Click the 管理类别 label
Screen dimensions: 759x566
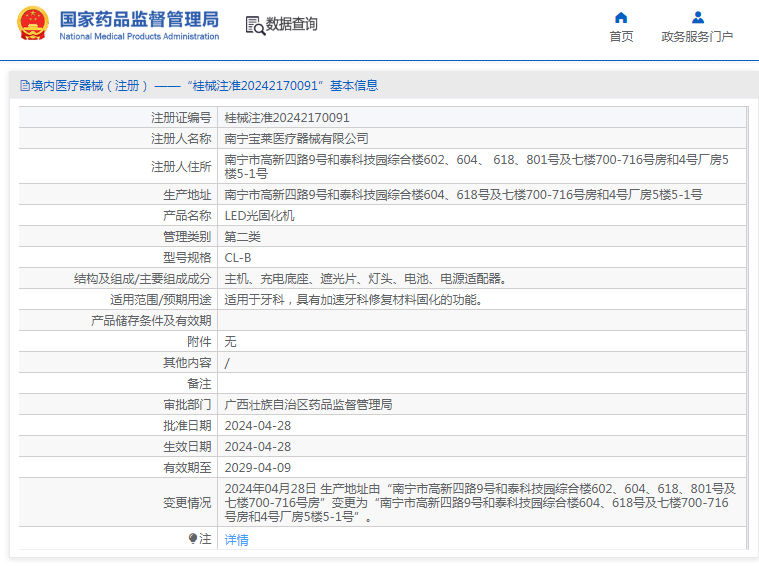tap(187, 237)
